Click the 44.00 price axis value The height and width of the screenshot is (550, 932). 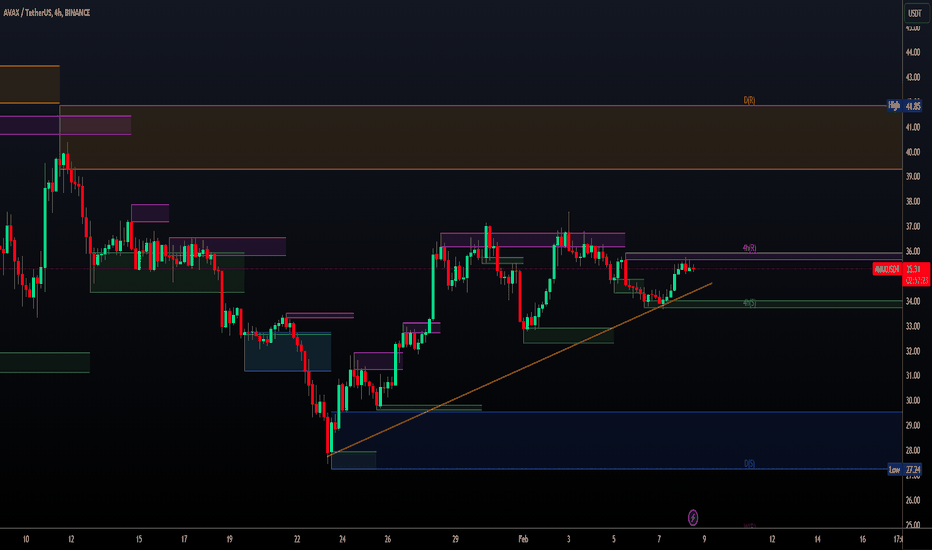[912, 52]
